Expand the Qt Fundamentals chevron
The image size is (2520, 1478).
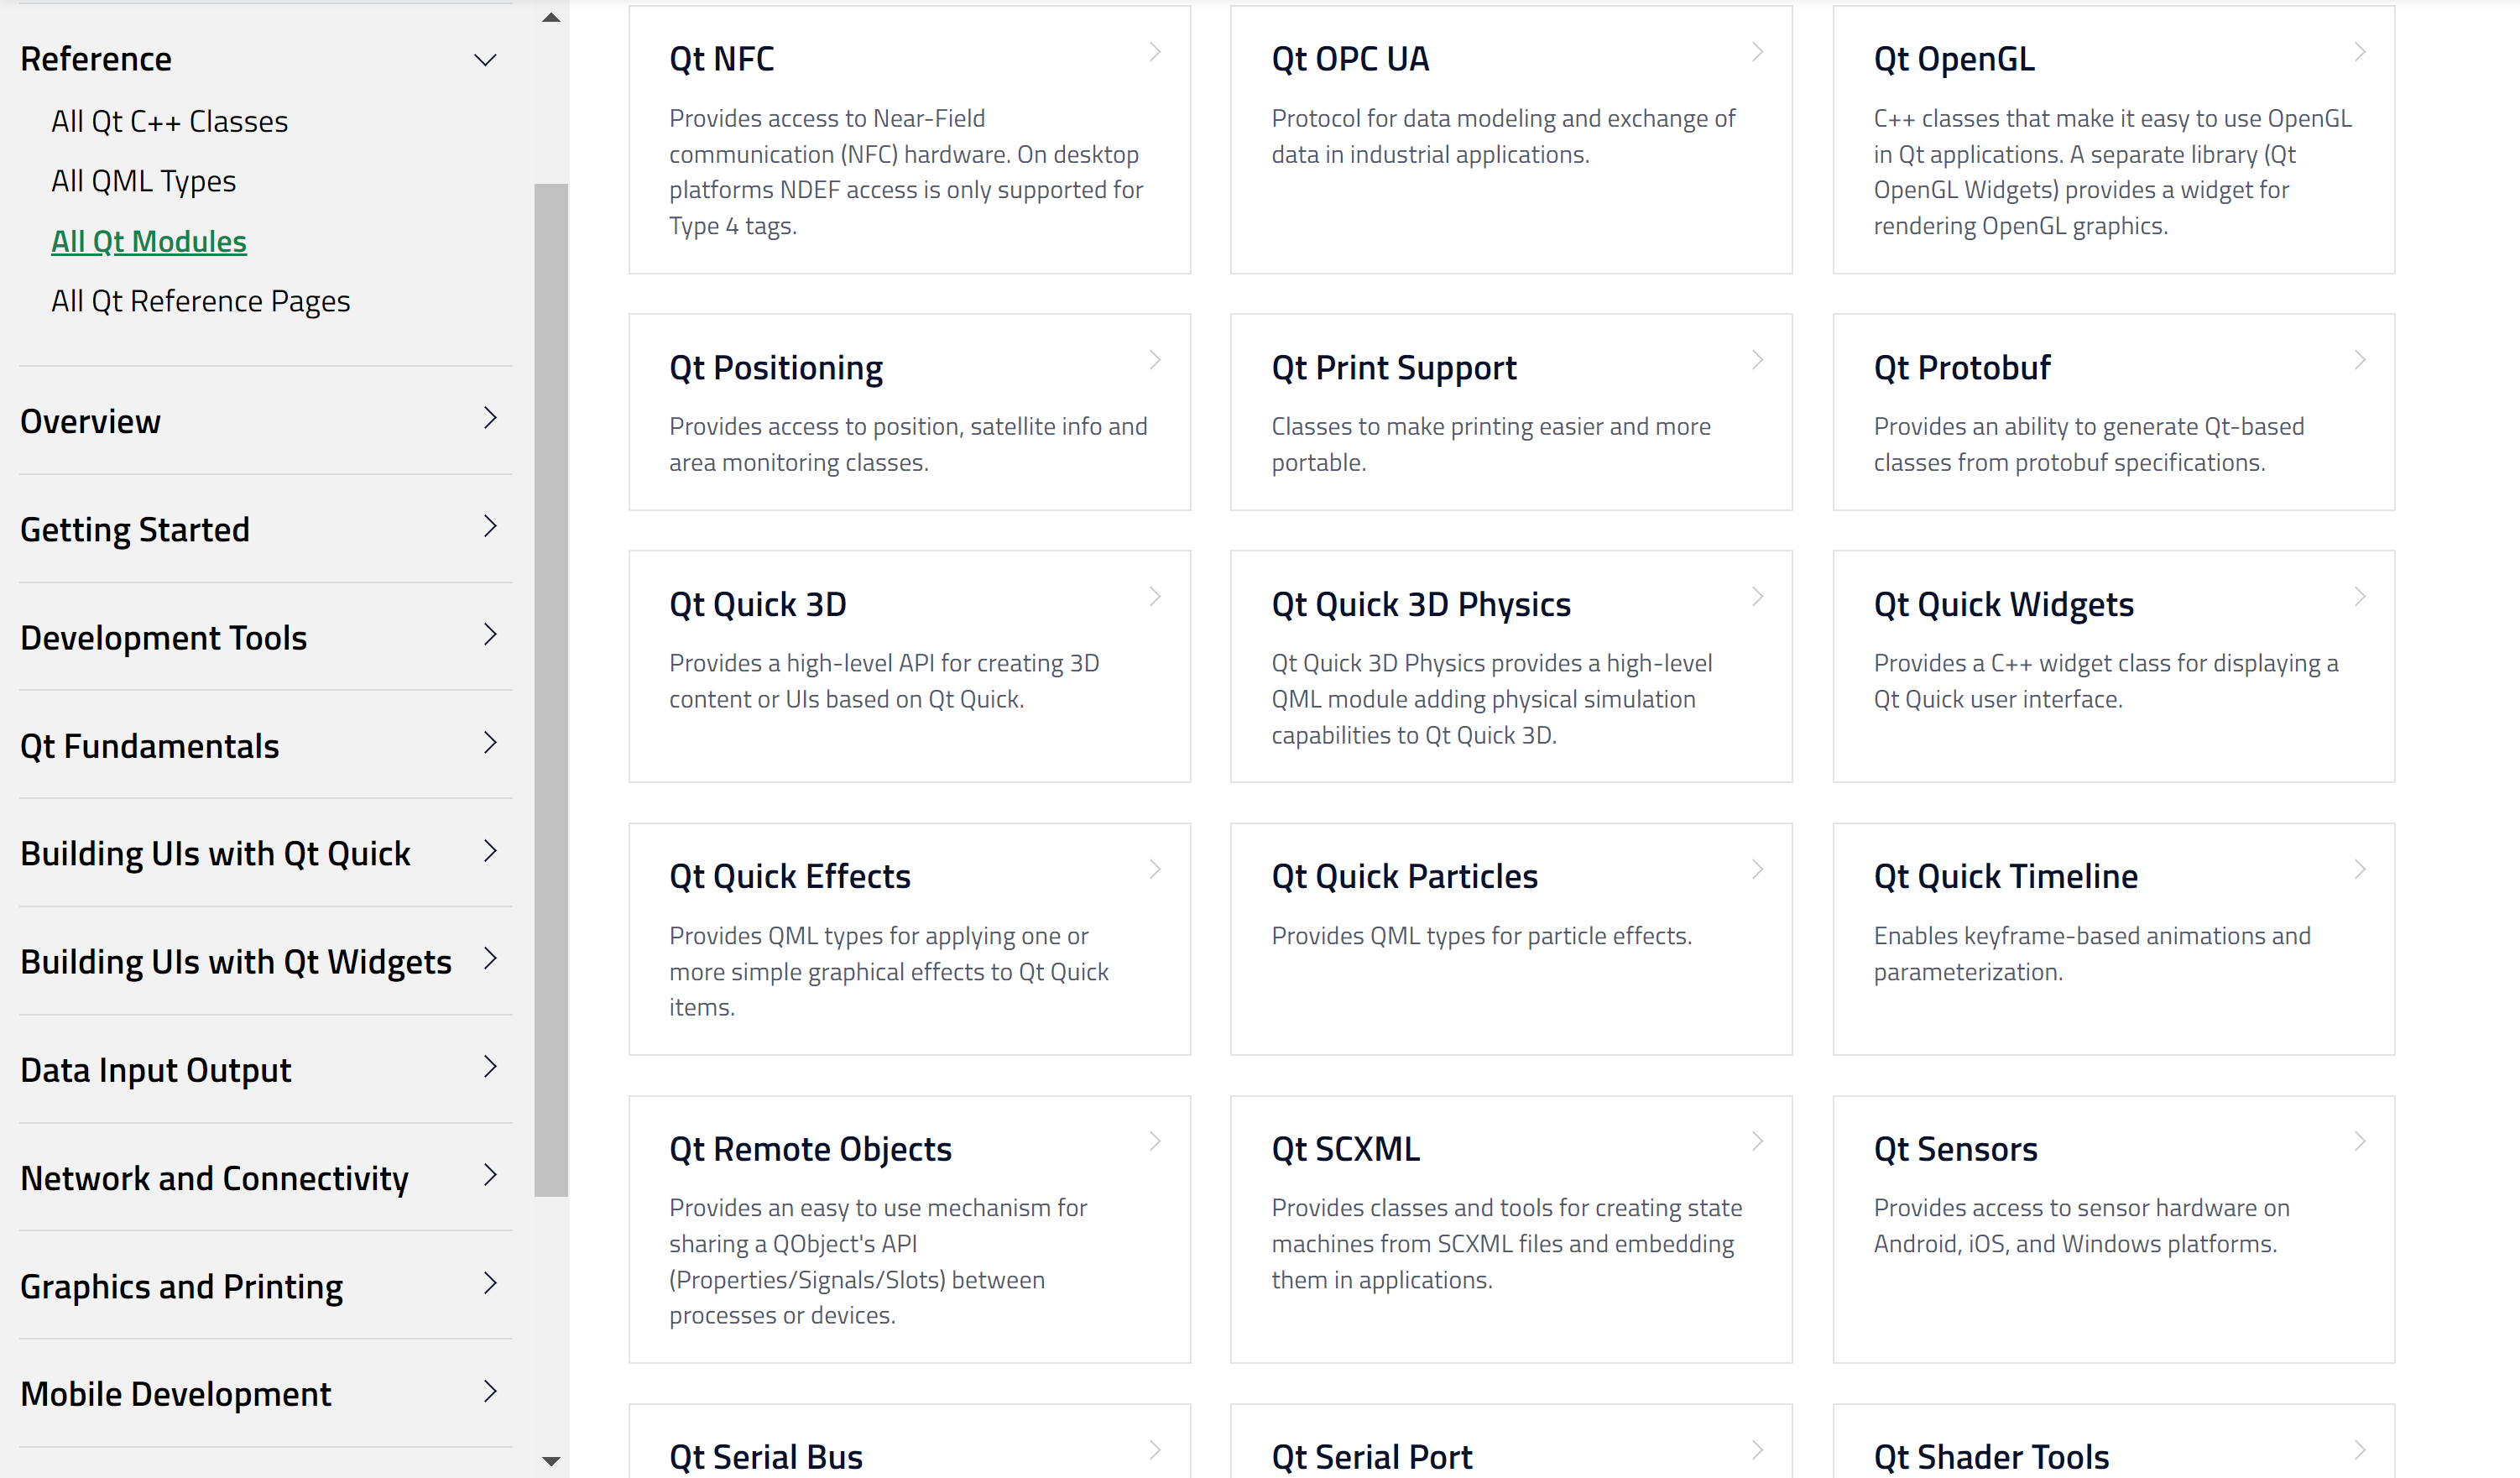[x=489, y=743]
